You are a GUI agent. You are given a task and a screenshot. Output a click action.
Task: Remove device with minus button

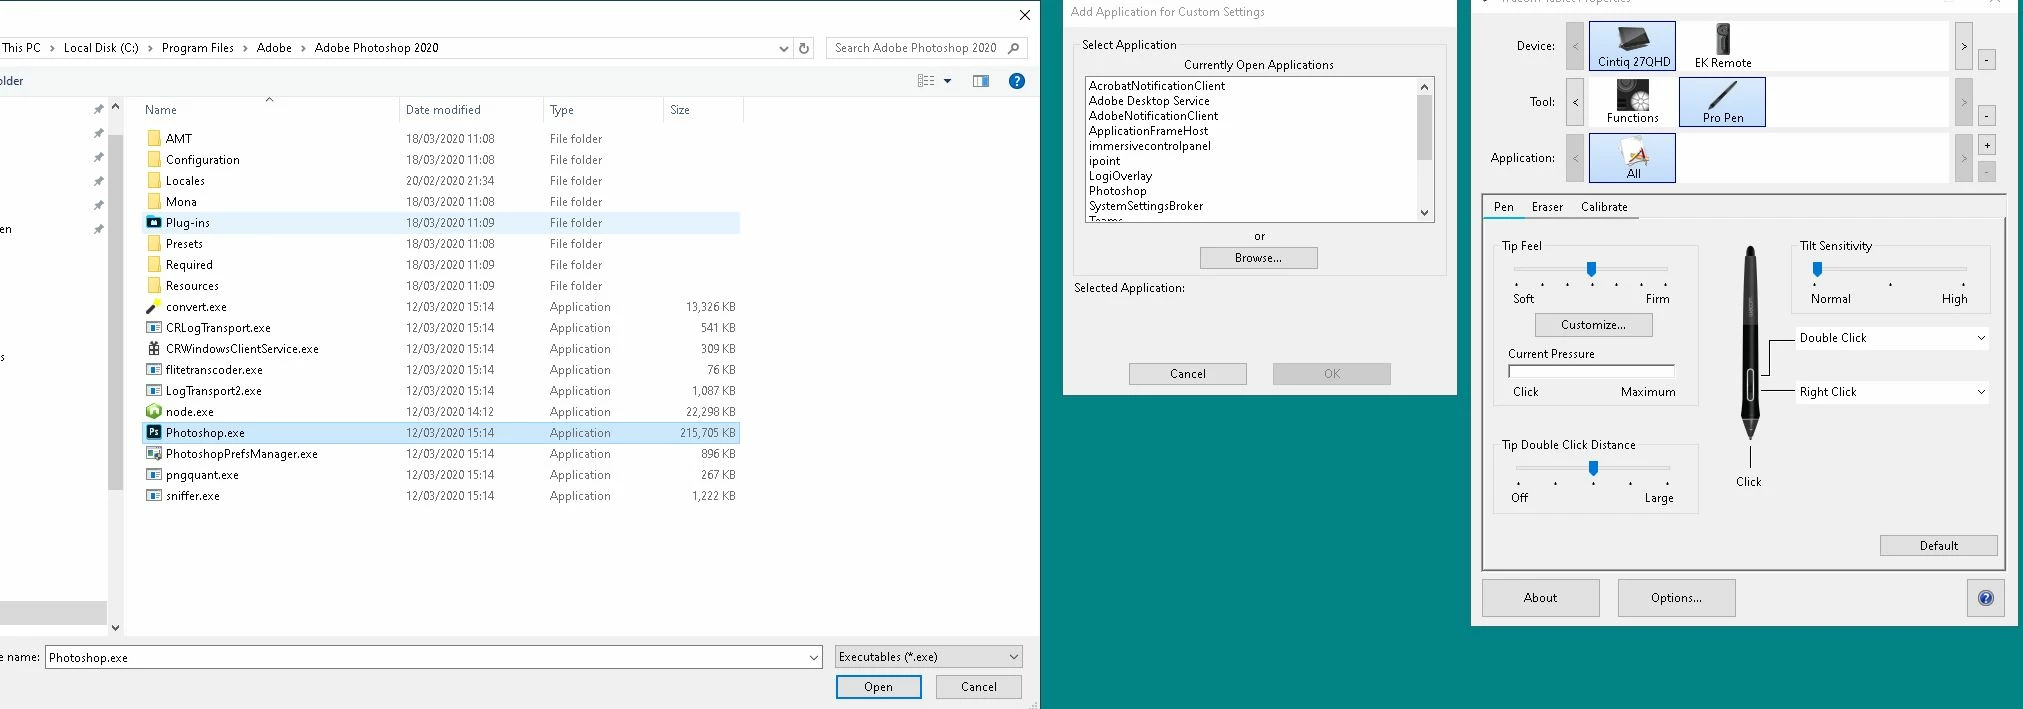tap(1987, 60)
